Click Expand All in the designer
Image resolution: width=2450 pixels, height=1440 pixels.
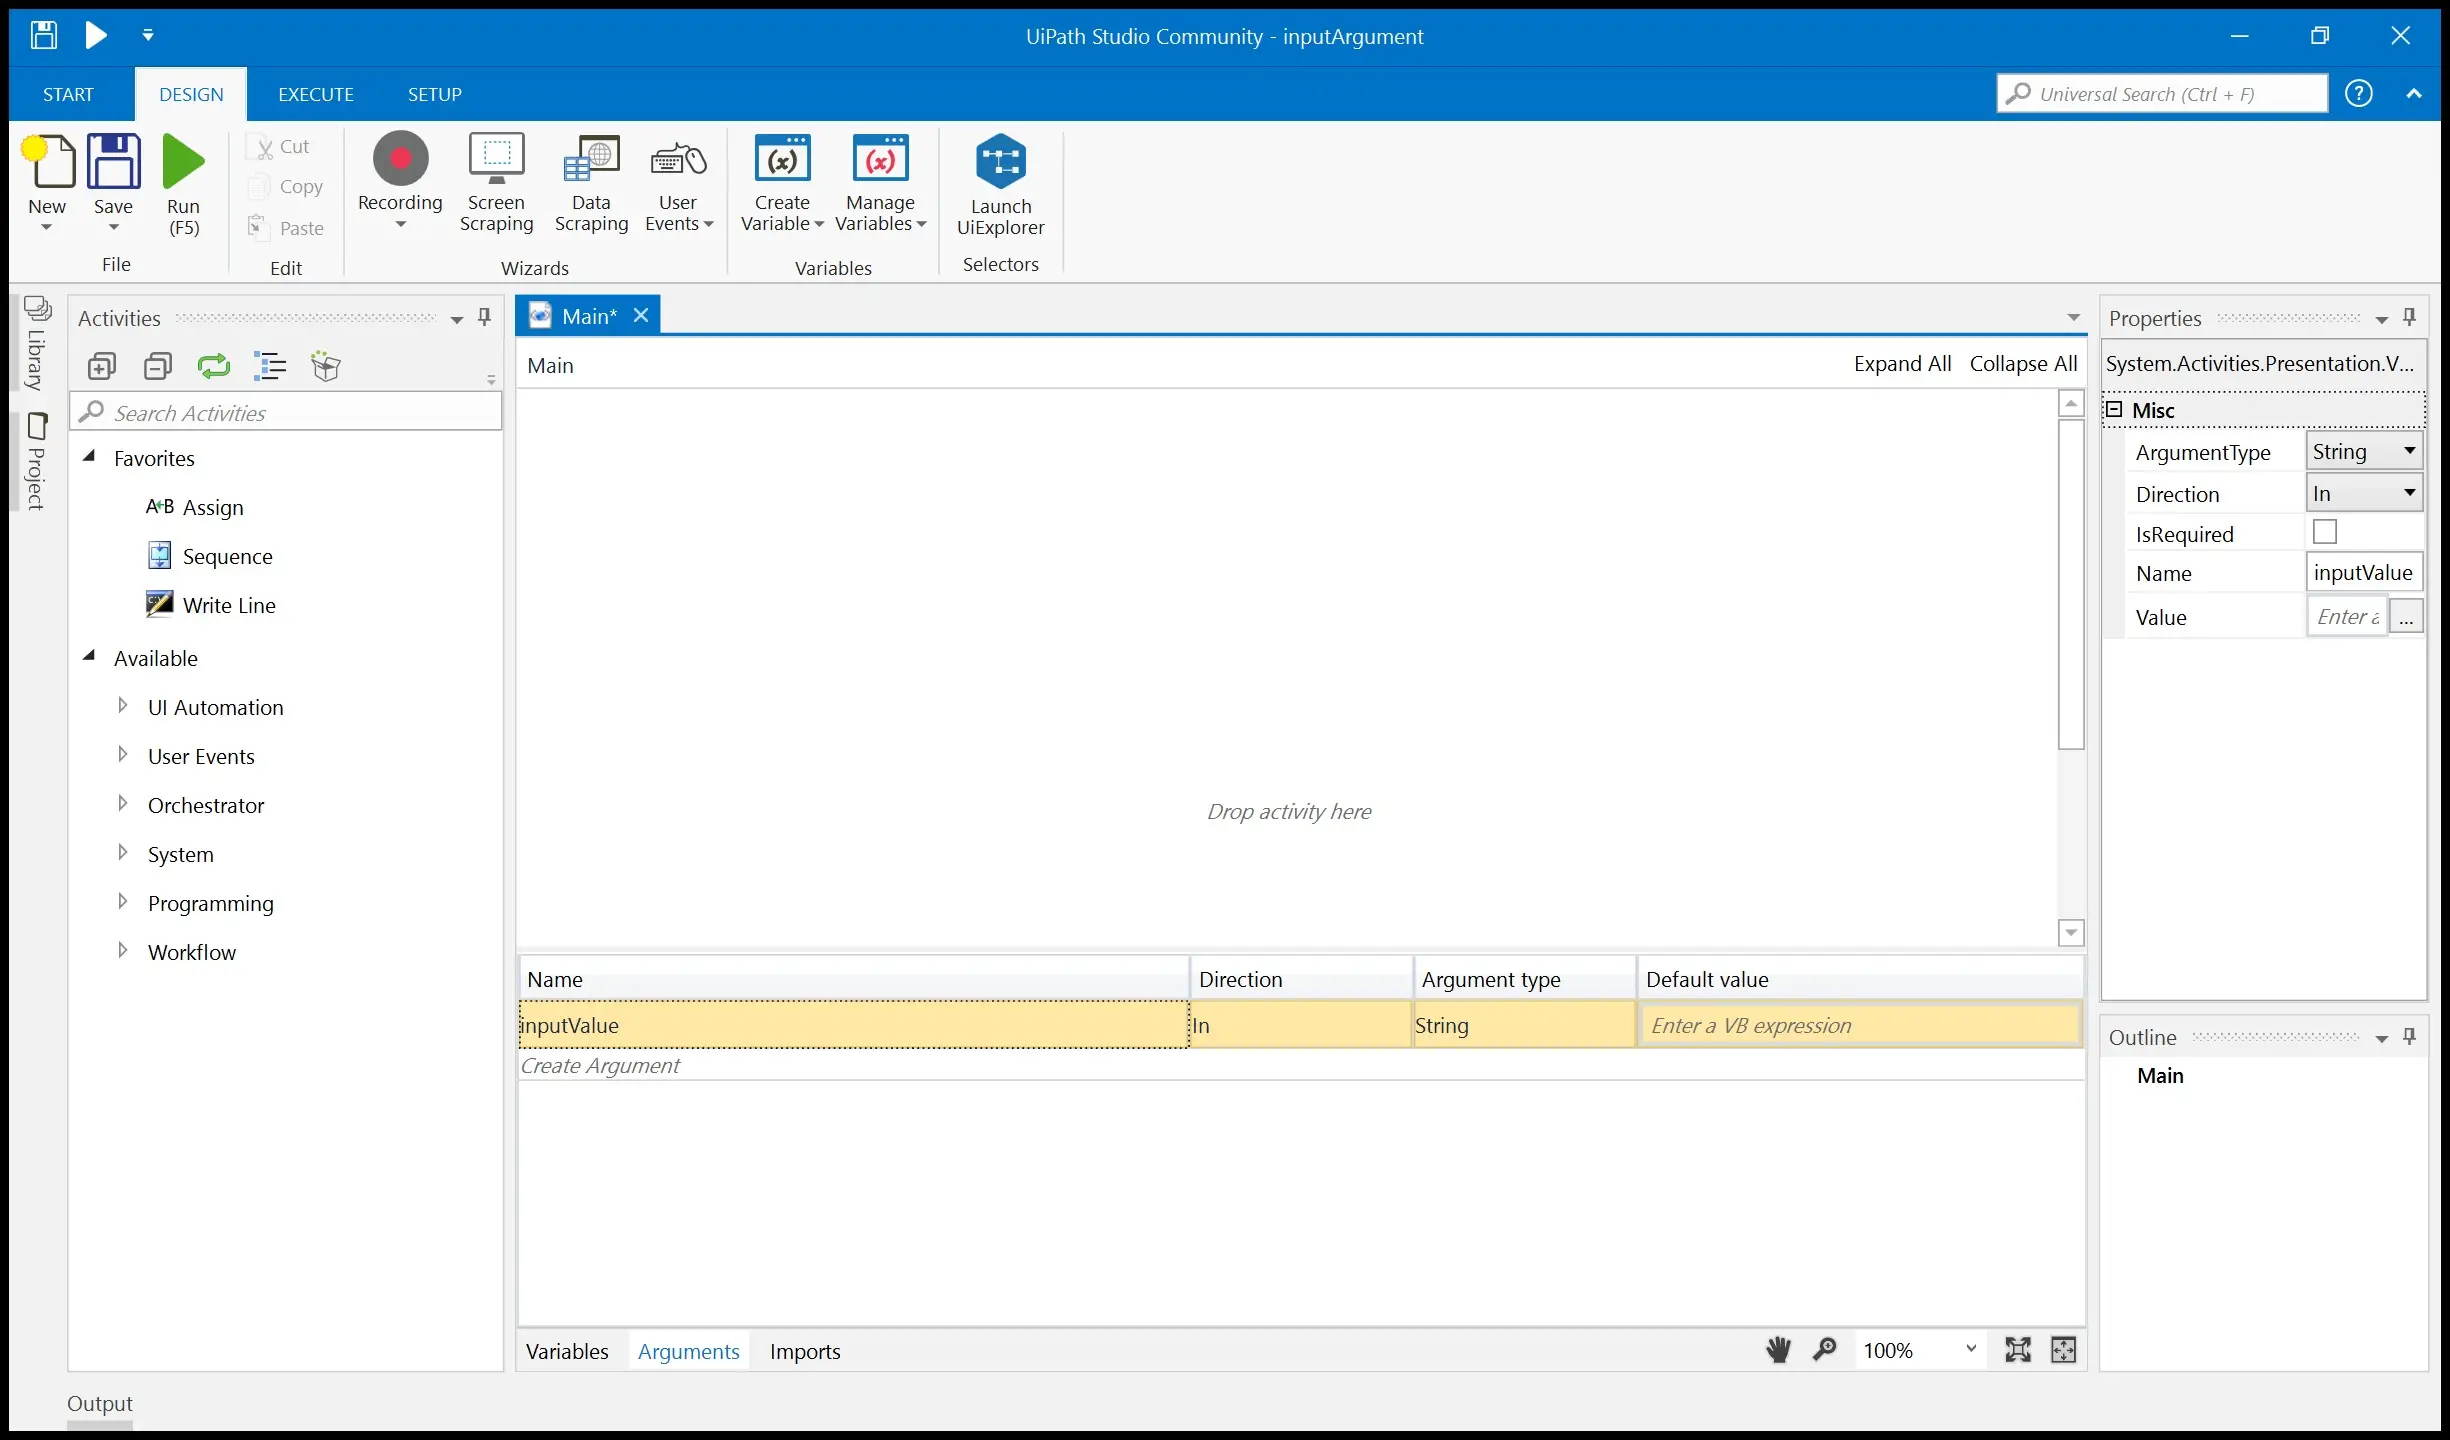click(1902, 364)
